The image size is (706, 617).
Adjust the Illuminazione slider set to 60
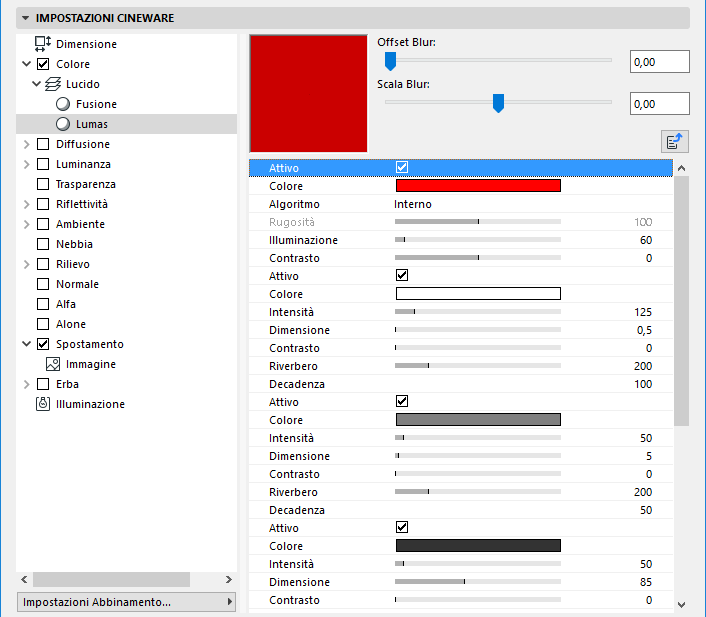coord(478,240)
